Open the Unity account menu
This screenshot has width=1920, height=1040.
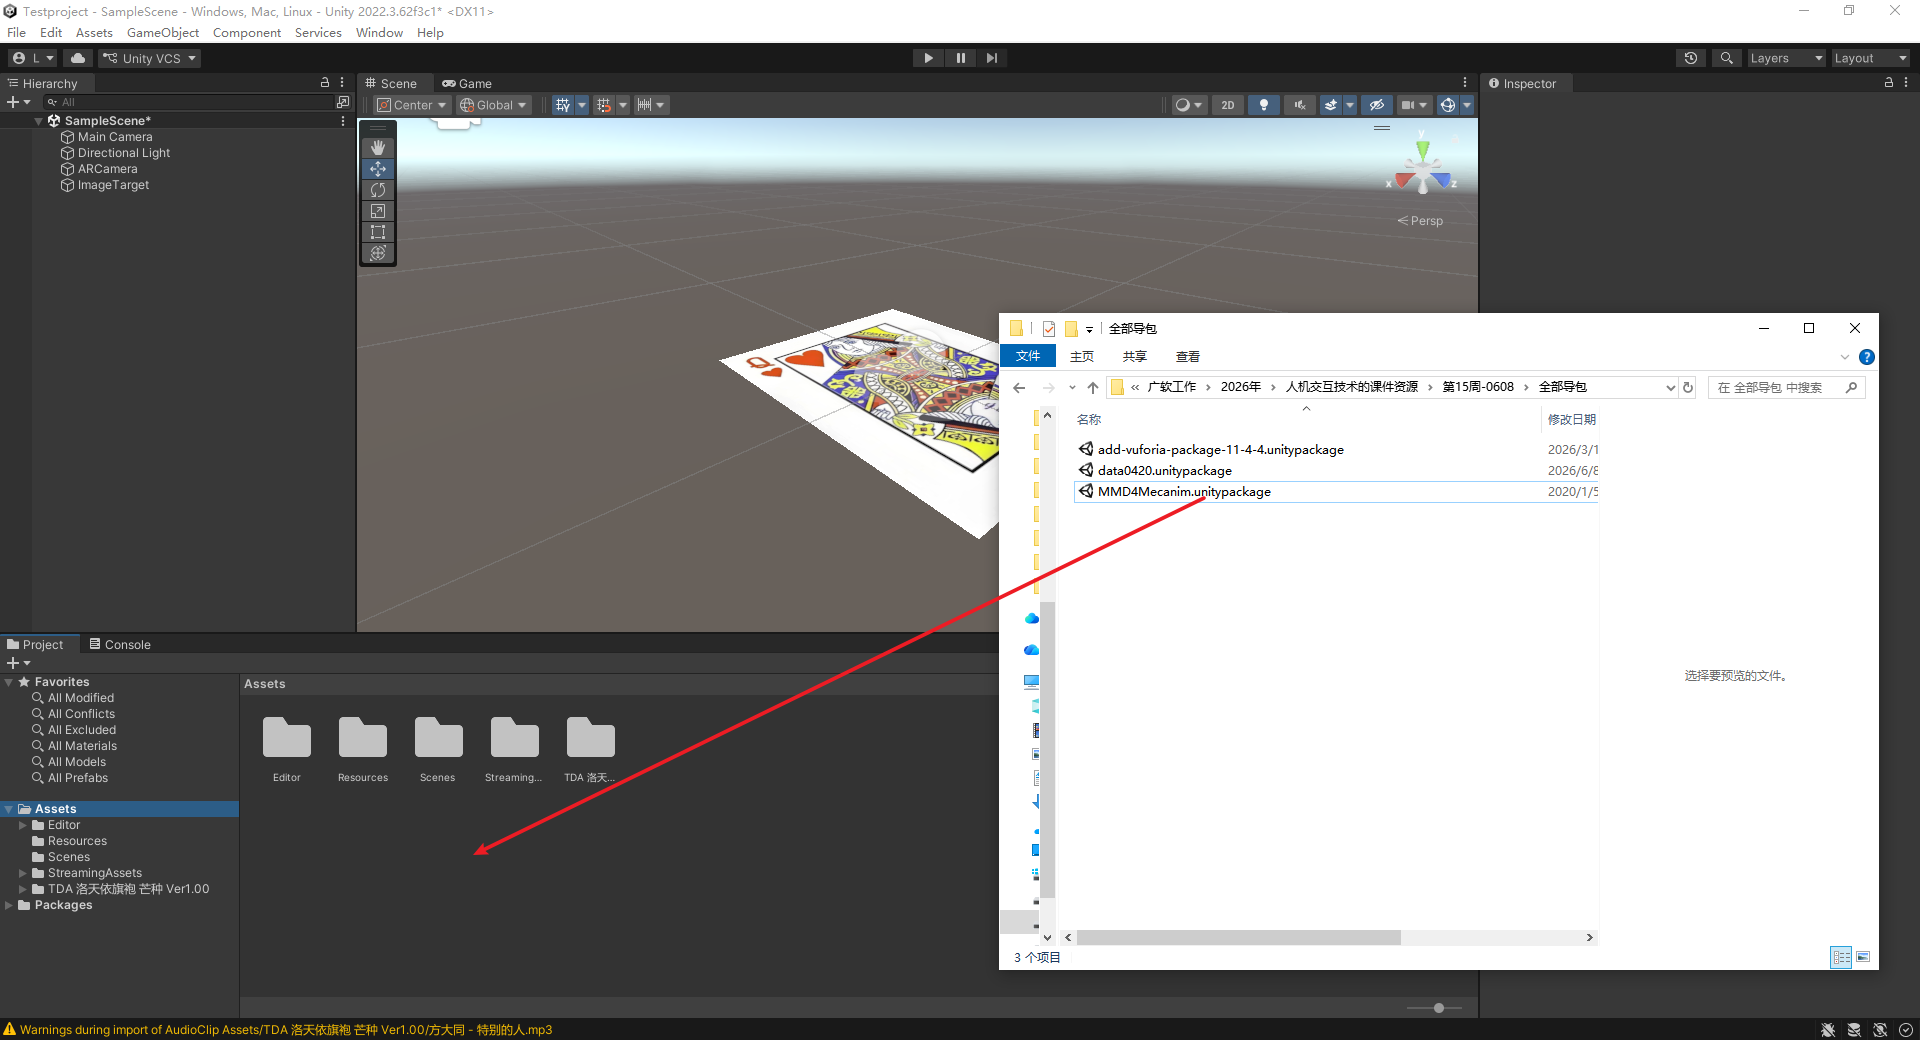point(33,58)
